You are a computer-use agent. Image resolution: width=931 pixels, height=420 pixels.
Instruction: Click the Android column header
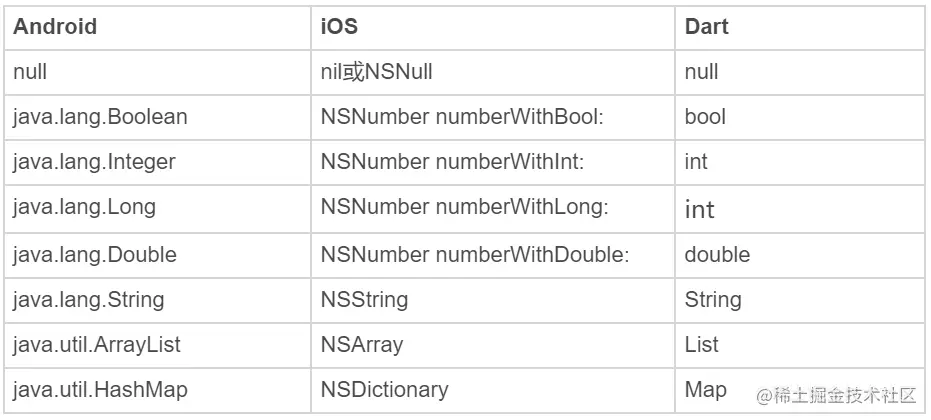[x=55, y=27]
